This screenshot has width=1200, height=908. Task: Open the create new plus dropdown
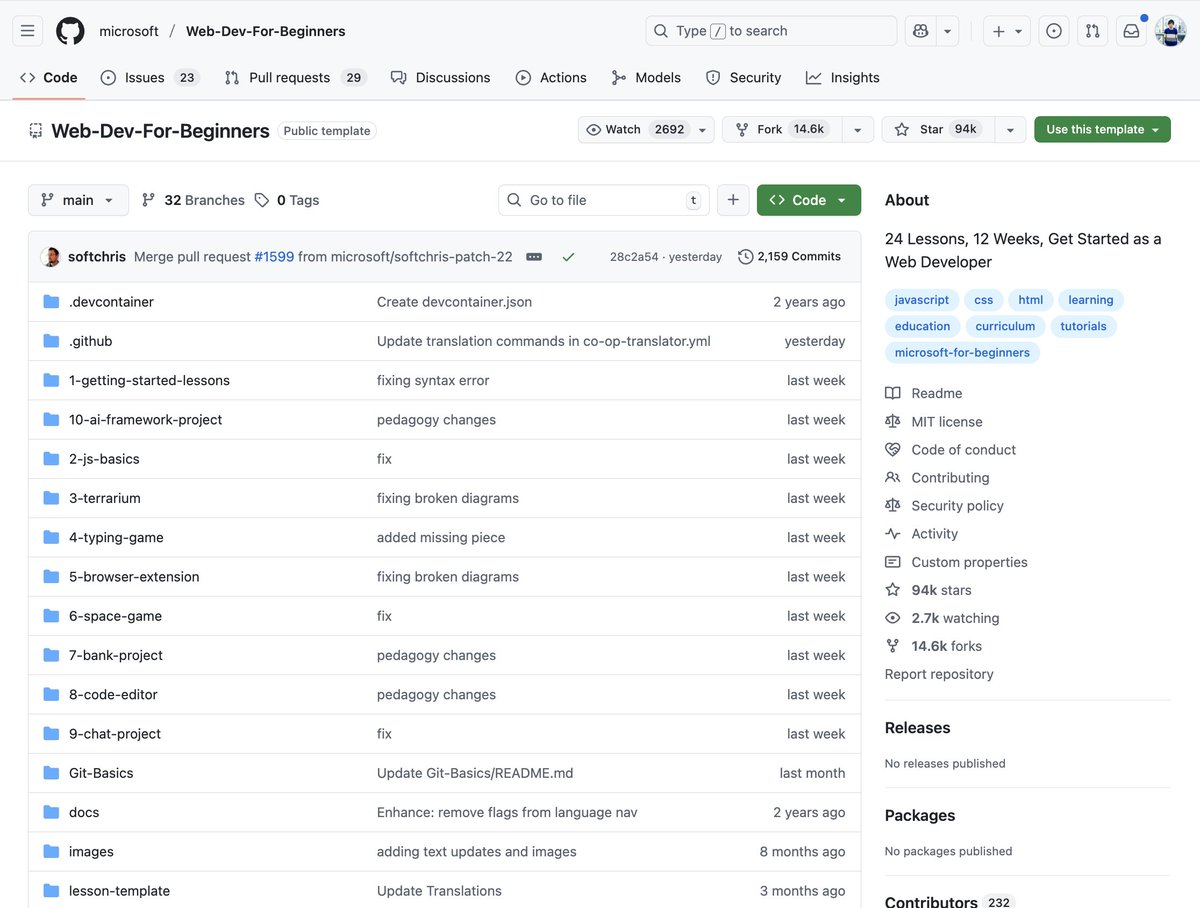(1006, 31)
